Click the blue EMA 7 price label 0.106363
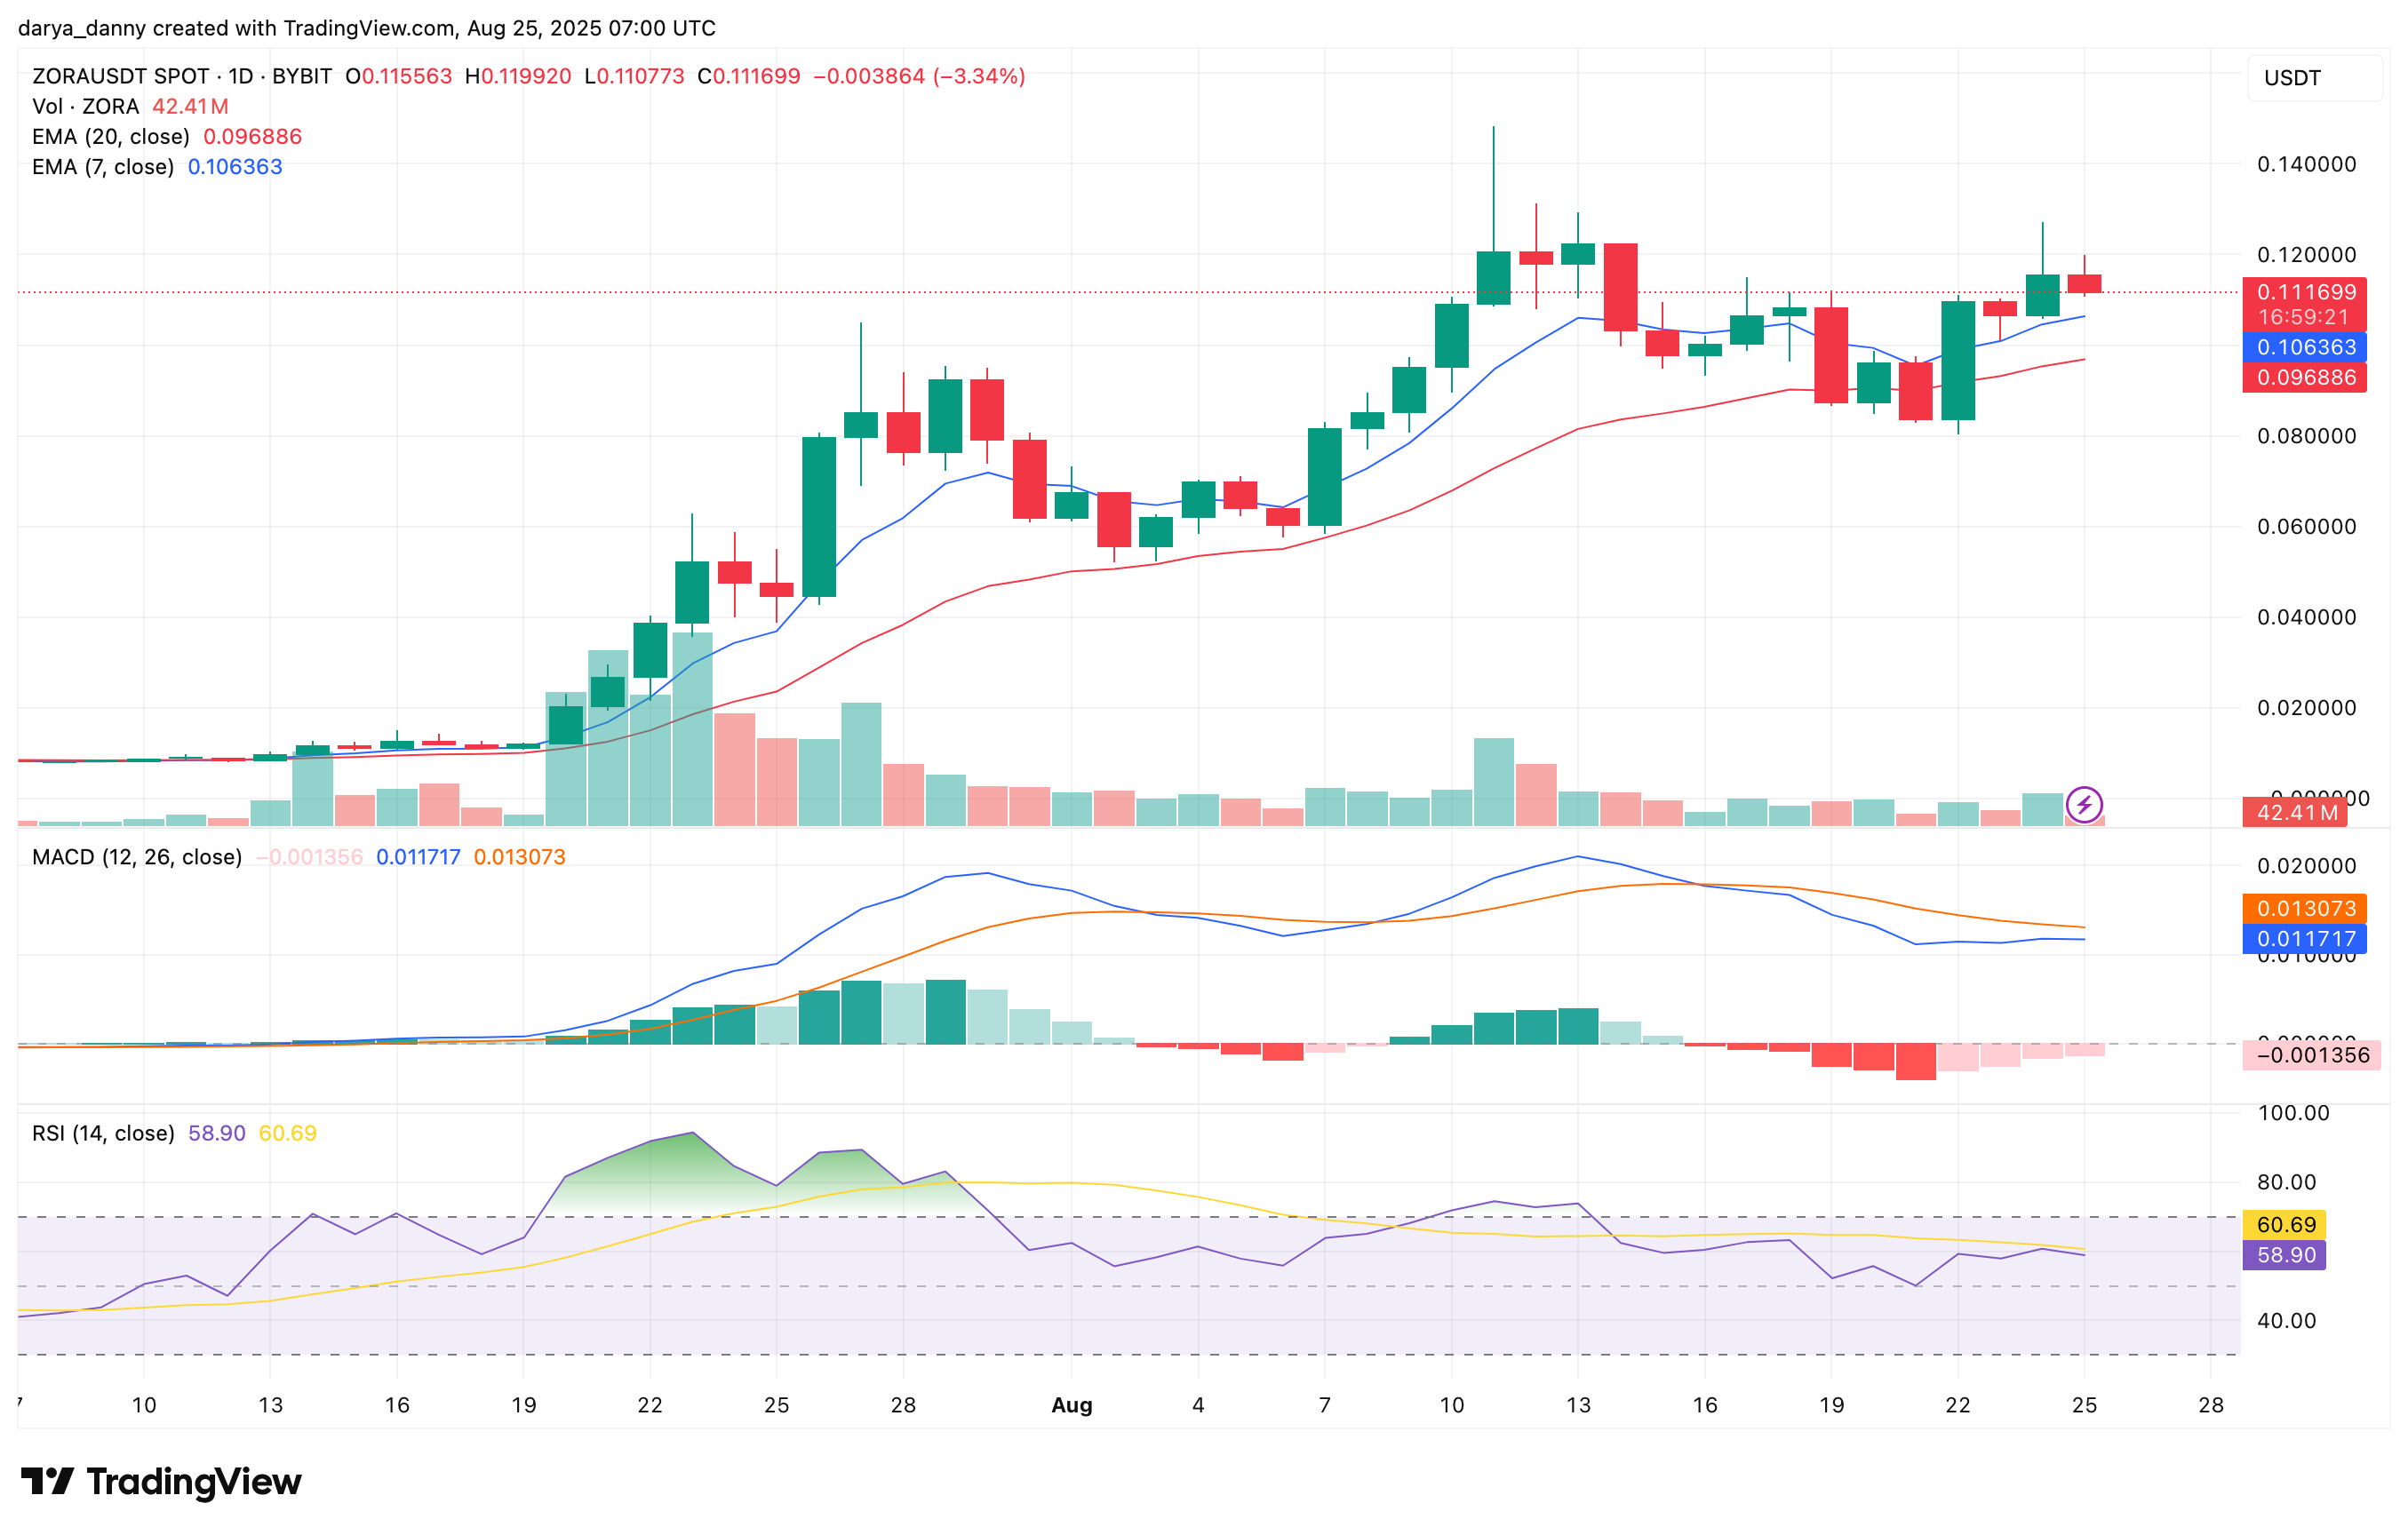Viewport: 2408px width, 1535px height. pyautogui.click(x=2305, y=347)
